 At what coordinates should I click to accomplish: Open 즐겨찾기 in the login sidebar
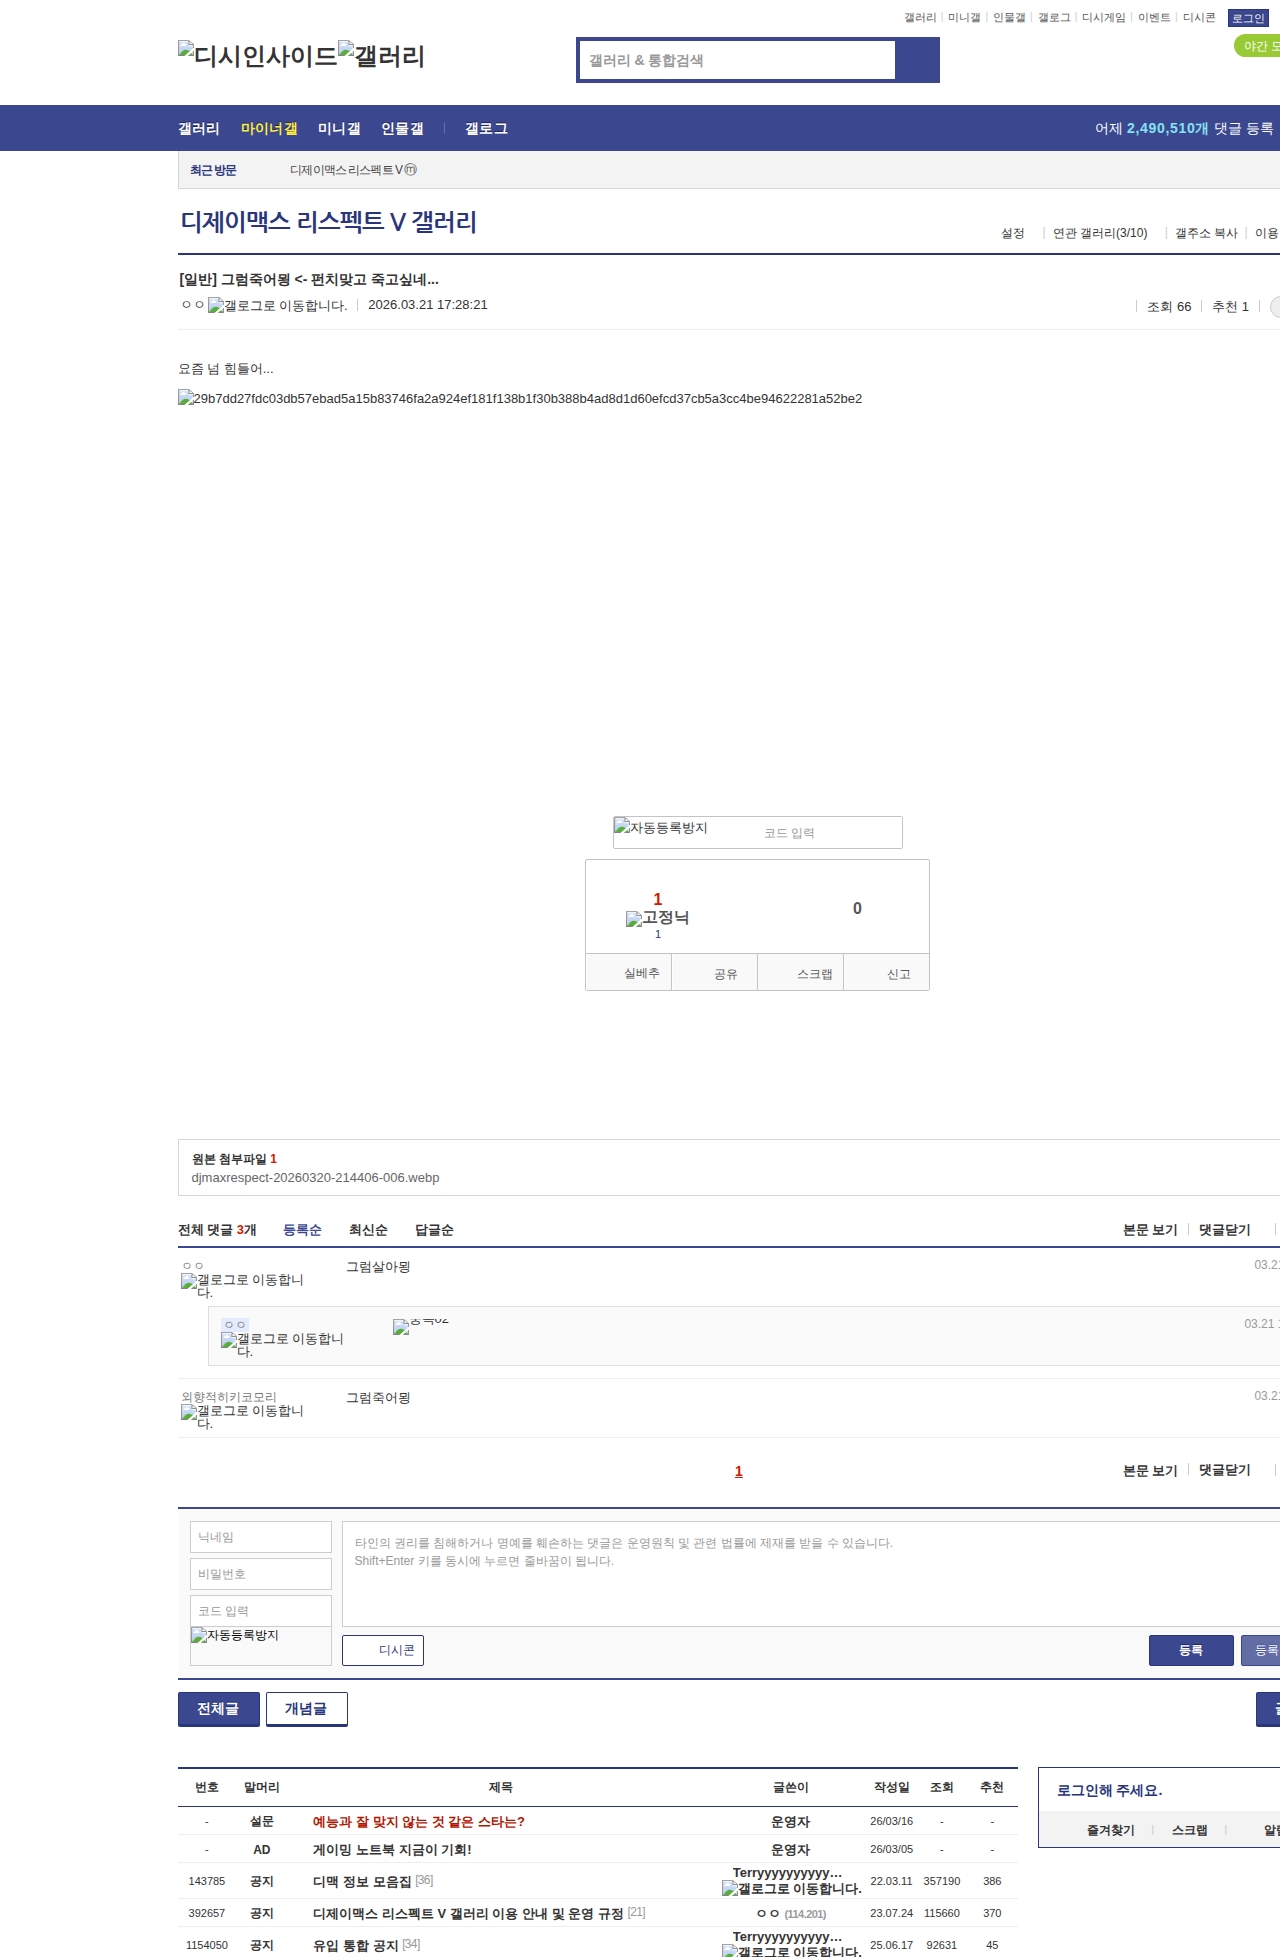point(1111,1830)
